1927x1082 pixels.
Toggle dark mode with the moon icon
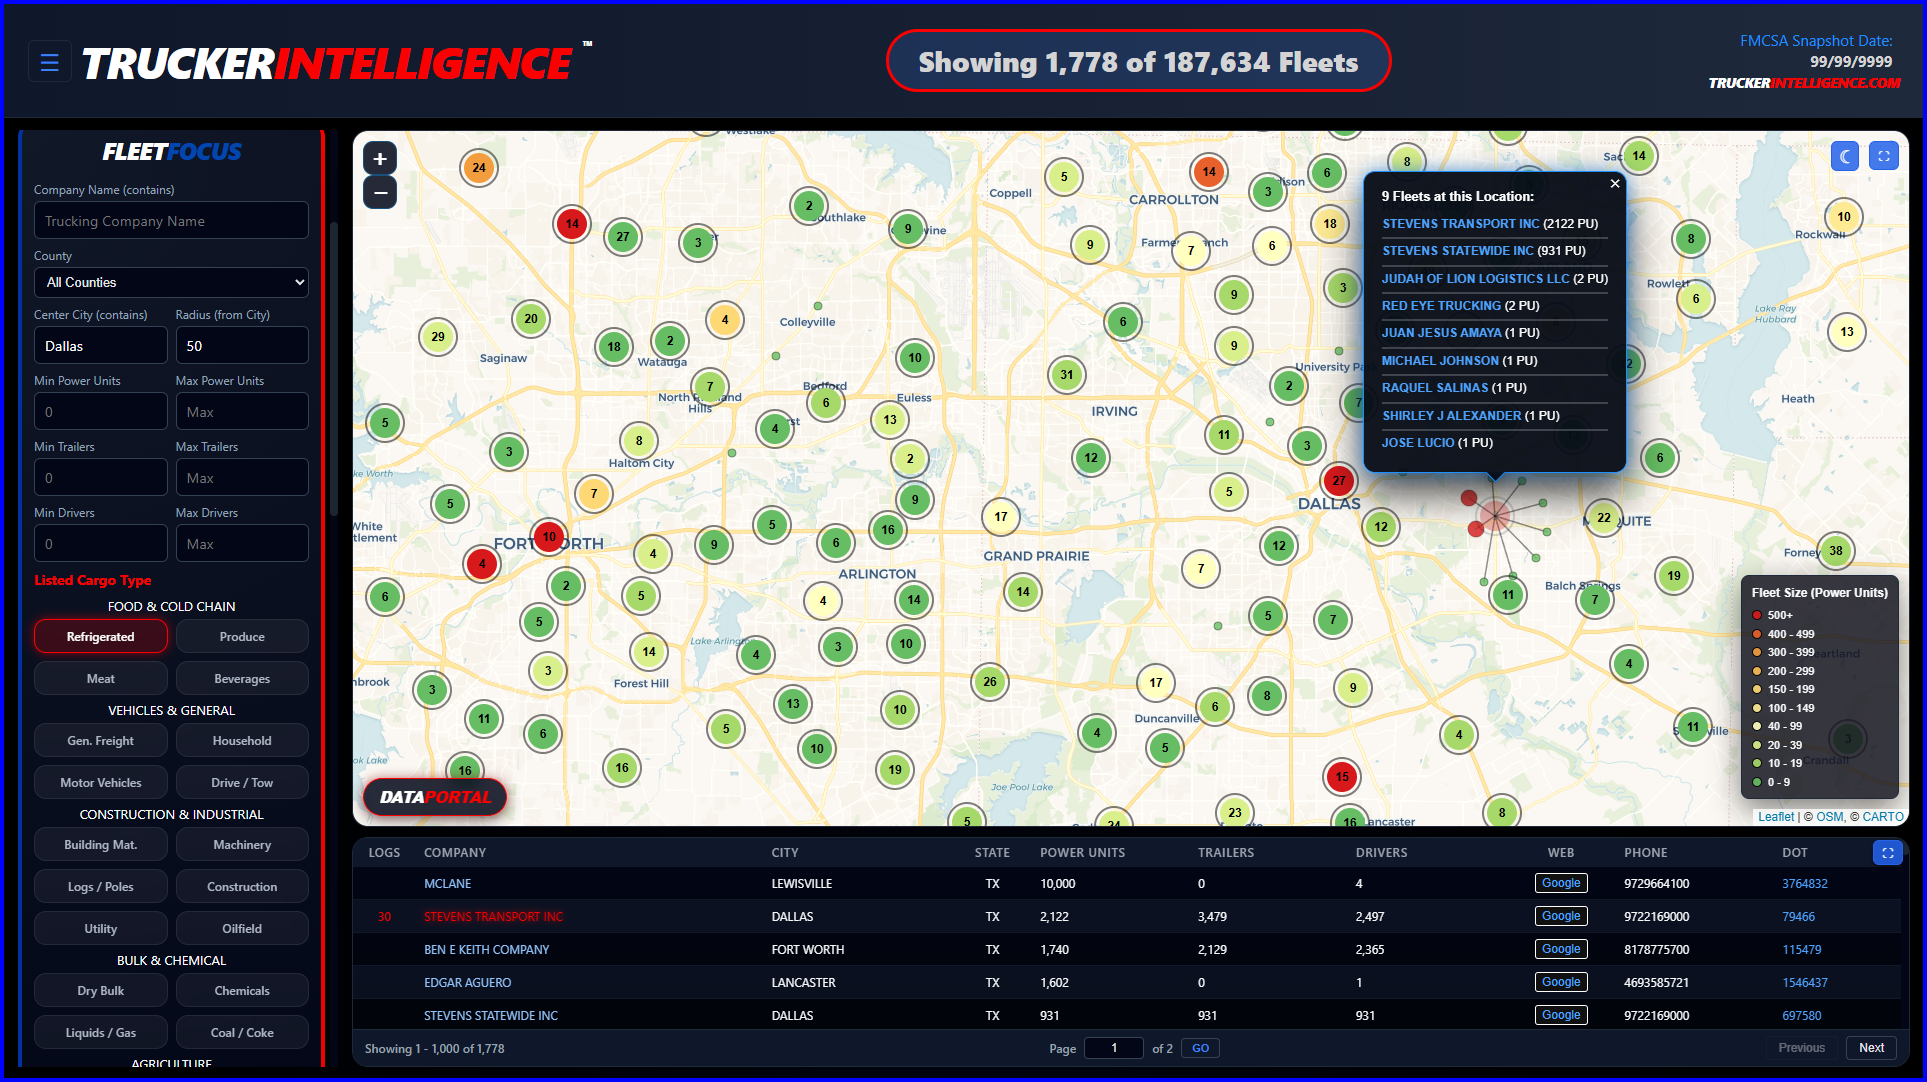point(1844,156)
